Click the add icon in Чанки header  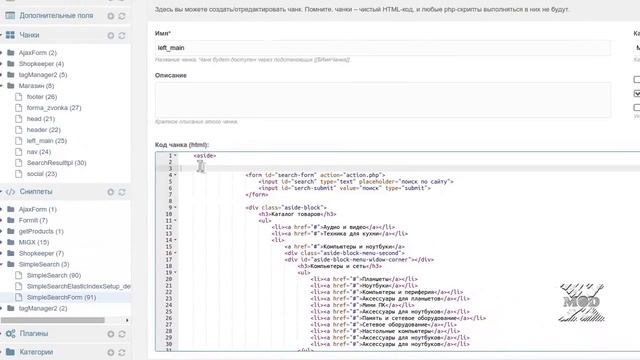(x=111, y=36)
